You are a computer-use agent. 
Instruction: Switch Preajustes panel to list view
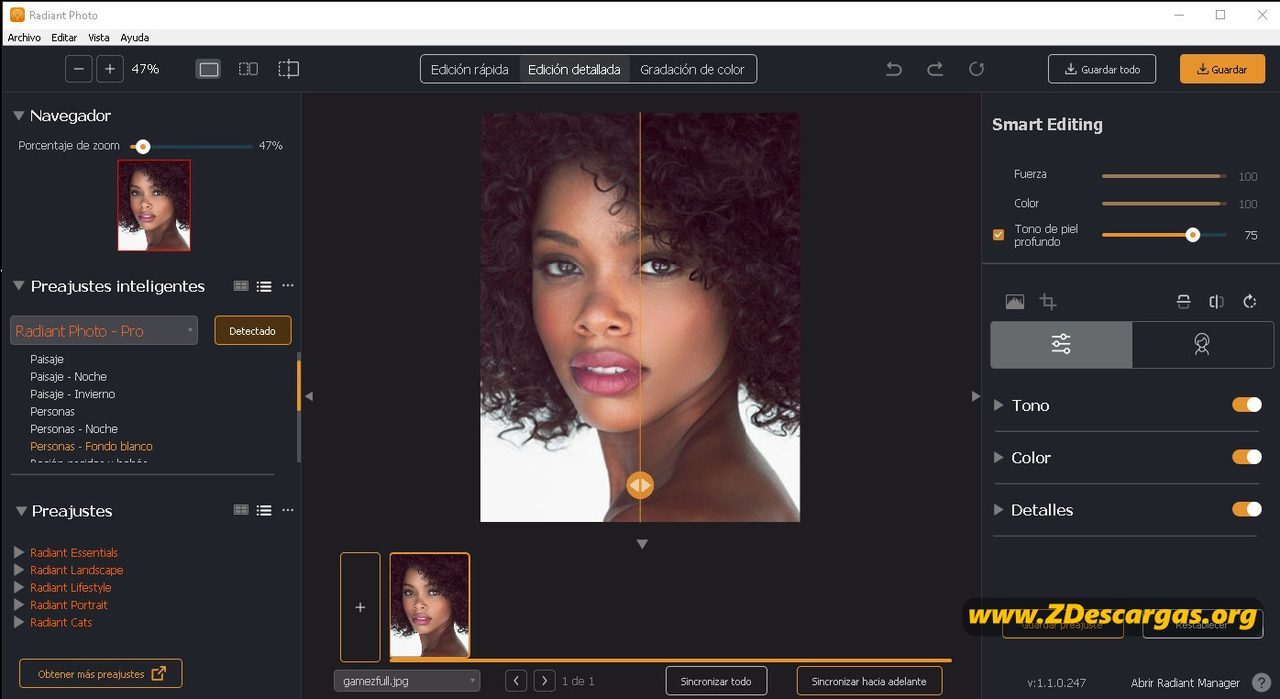(x=264, y=510)
